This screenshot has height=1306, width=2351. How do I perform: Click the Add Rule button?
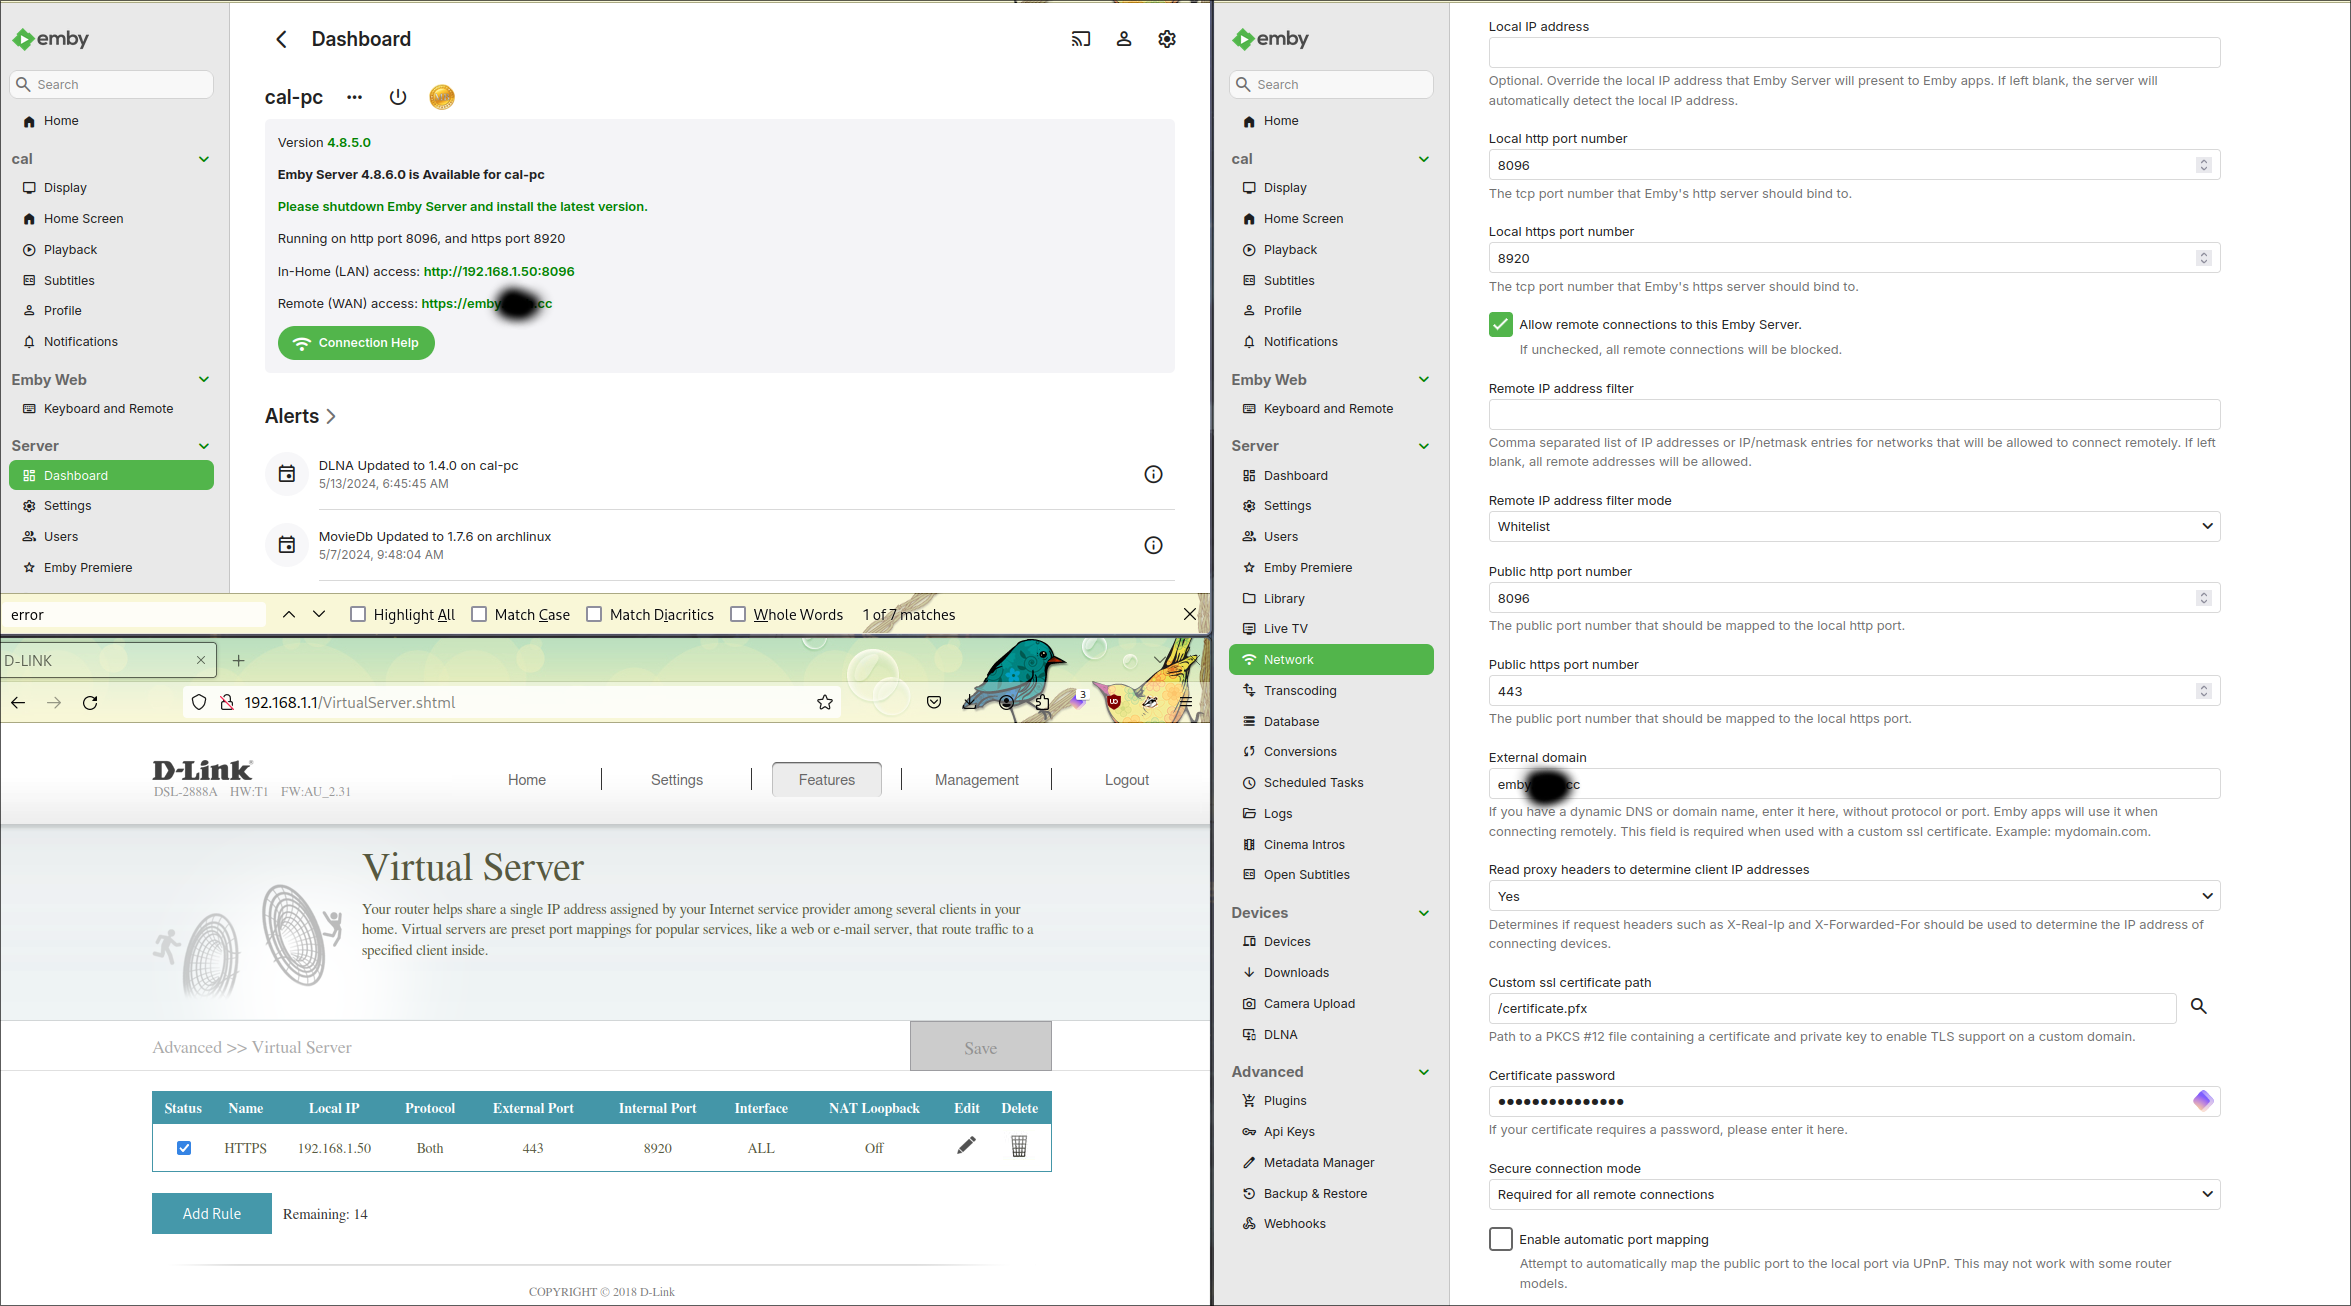211,1213
